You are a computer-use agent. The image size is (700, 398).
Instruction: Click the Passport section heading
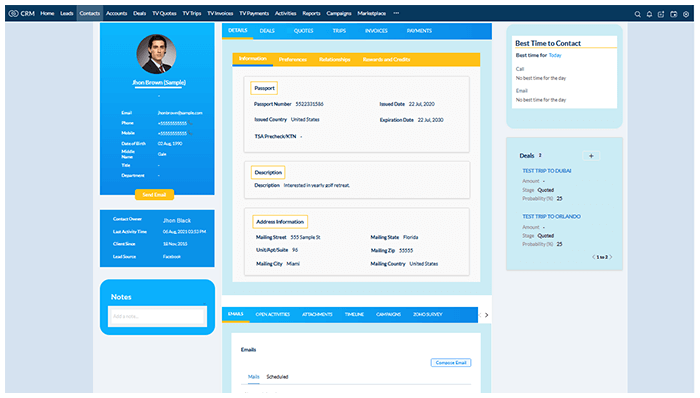click(x=264, y=88)
